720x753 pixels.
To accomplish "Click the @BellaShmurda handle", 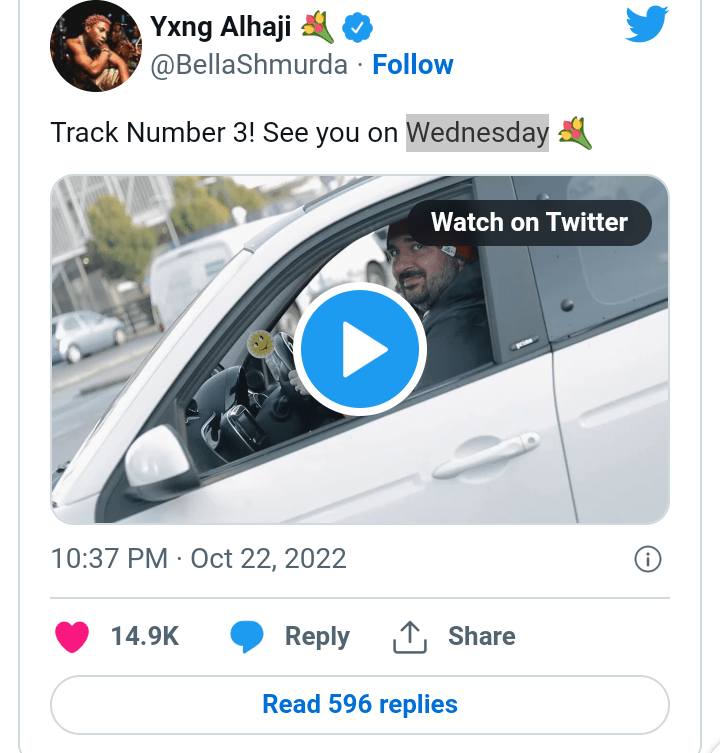I will click(x=249, y=65).
